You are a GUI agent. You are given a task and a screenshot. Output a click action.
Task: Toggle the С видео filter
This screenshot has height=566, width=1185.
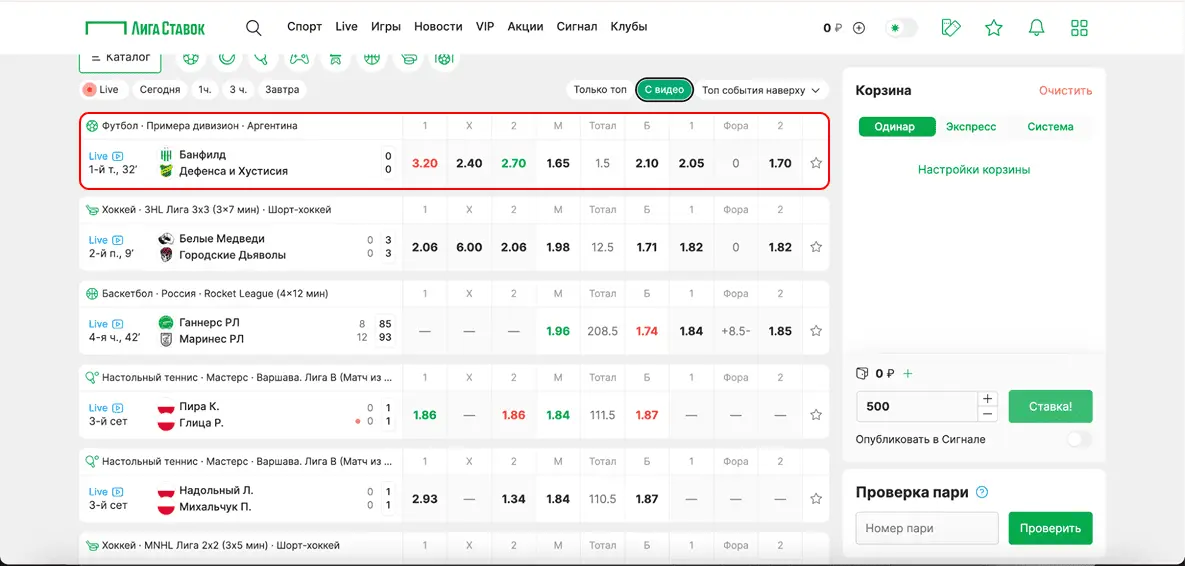click(664, 90)
